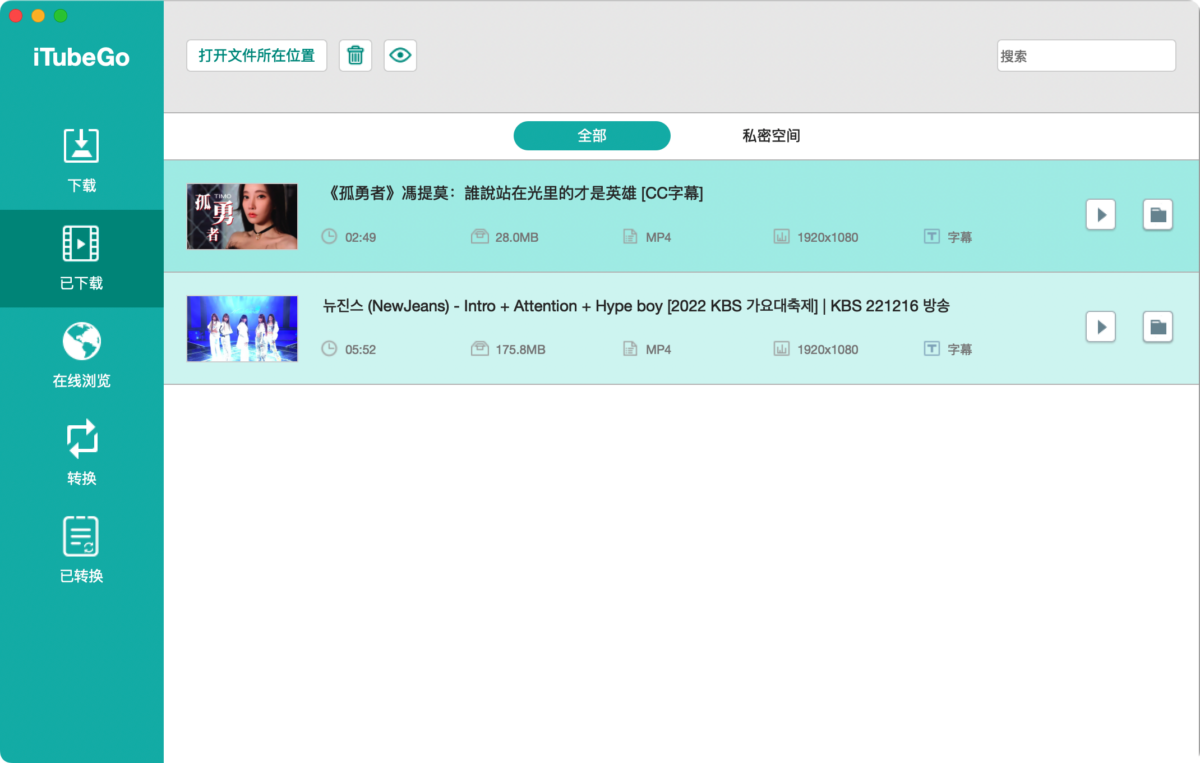This screenshot has height=763, width=1200.
Task: Click the 05:52 duration text
Action: click(x=360, y=350)
